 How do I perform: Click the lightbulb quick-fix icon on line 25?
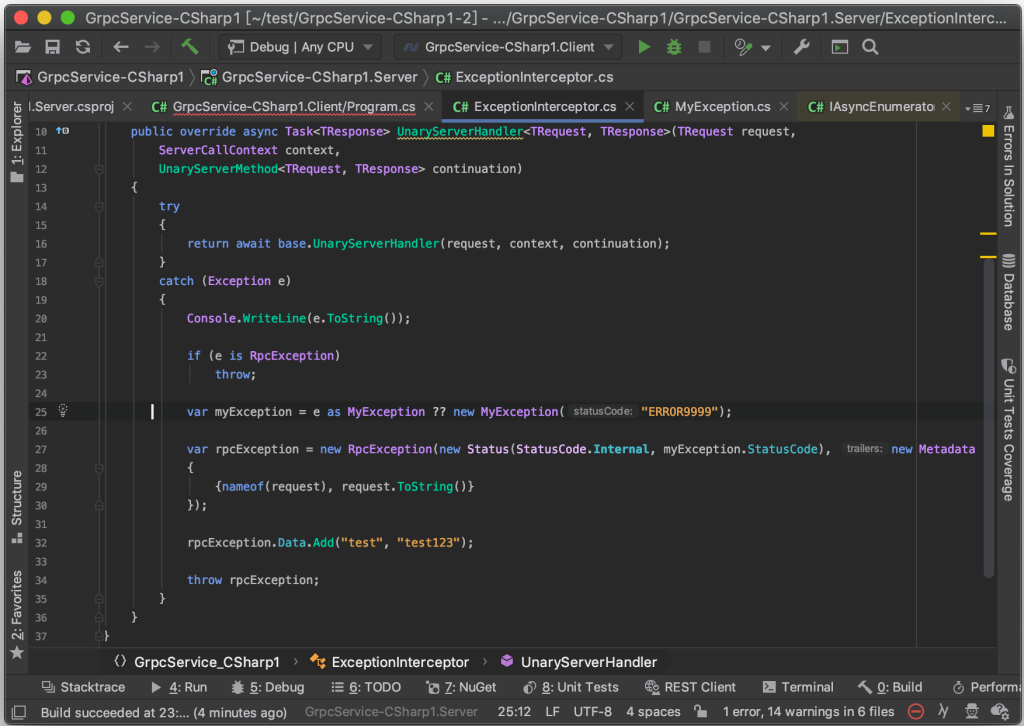[x=63, y=411]
